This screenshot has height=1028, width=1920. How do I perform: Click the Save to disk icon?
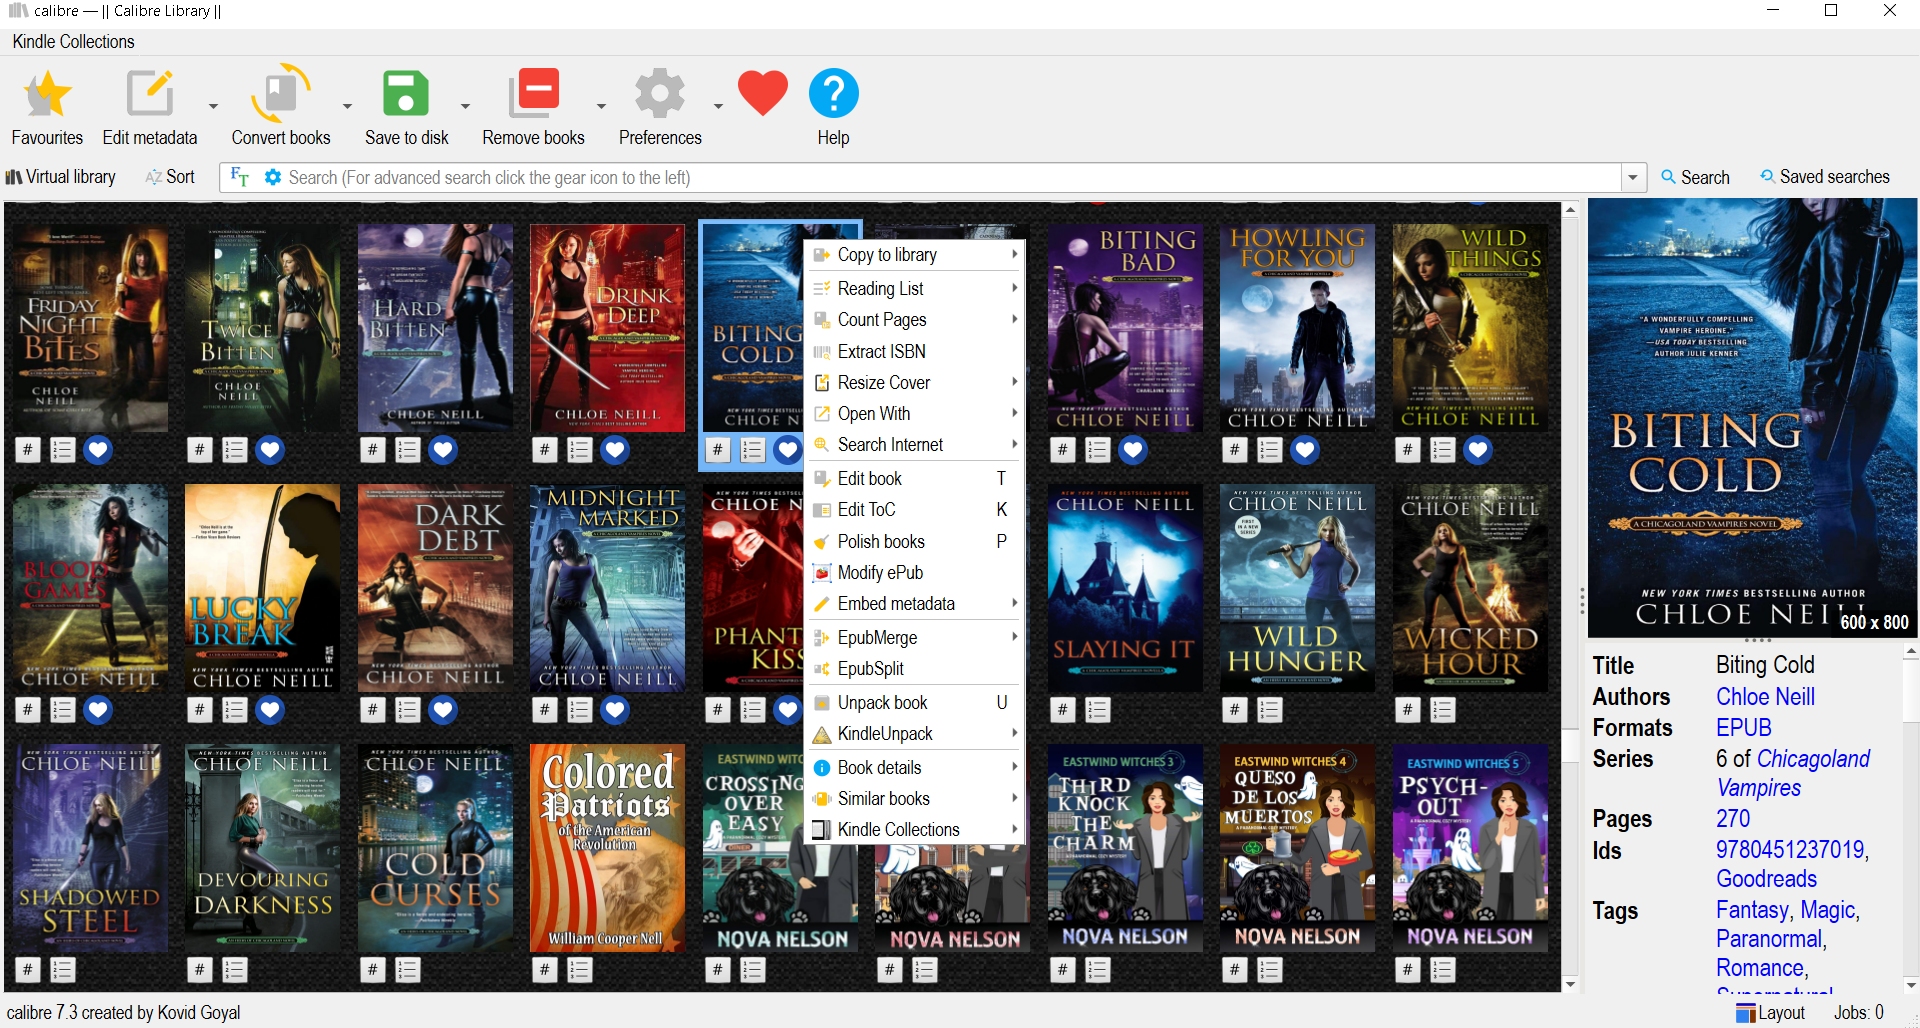(406, 95)
